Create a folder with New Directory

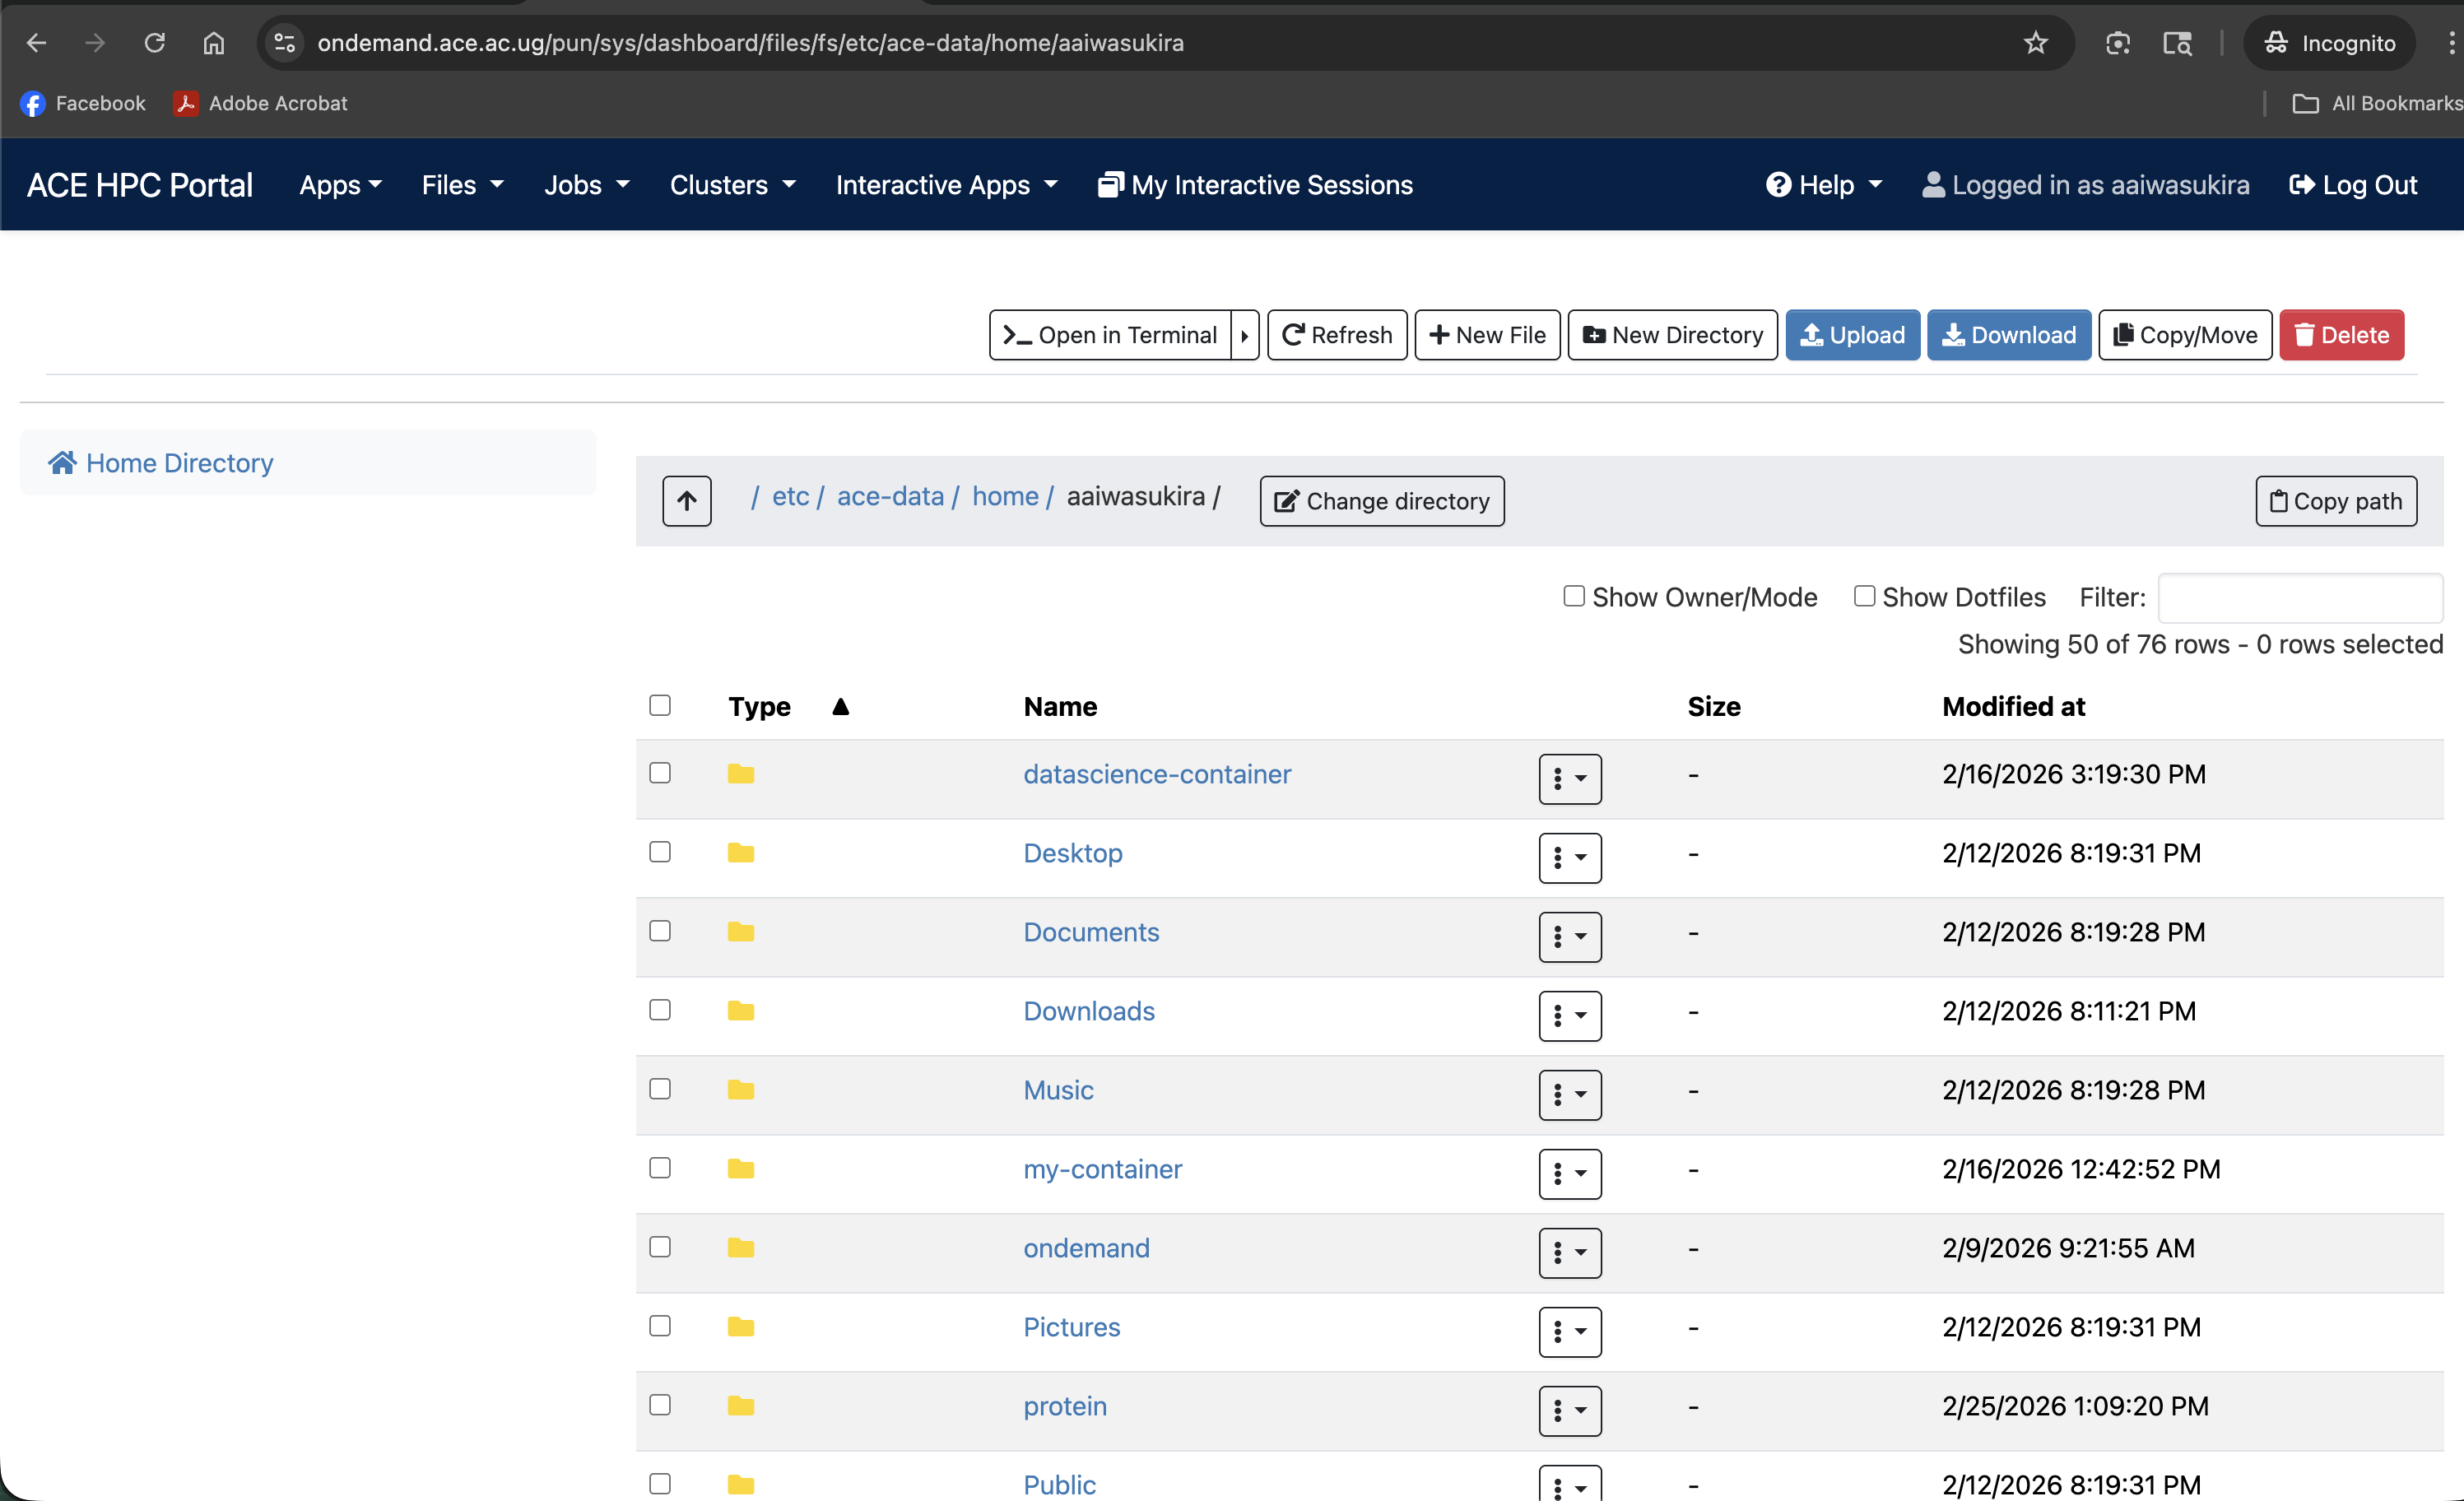1672,335
